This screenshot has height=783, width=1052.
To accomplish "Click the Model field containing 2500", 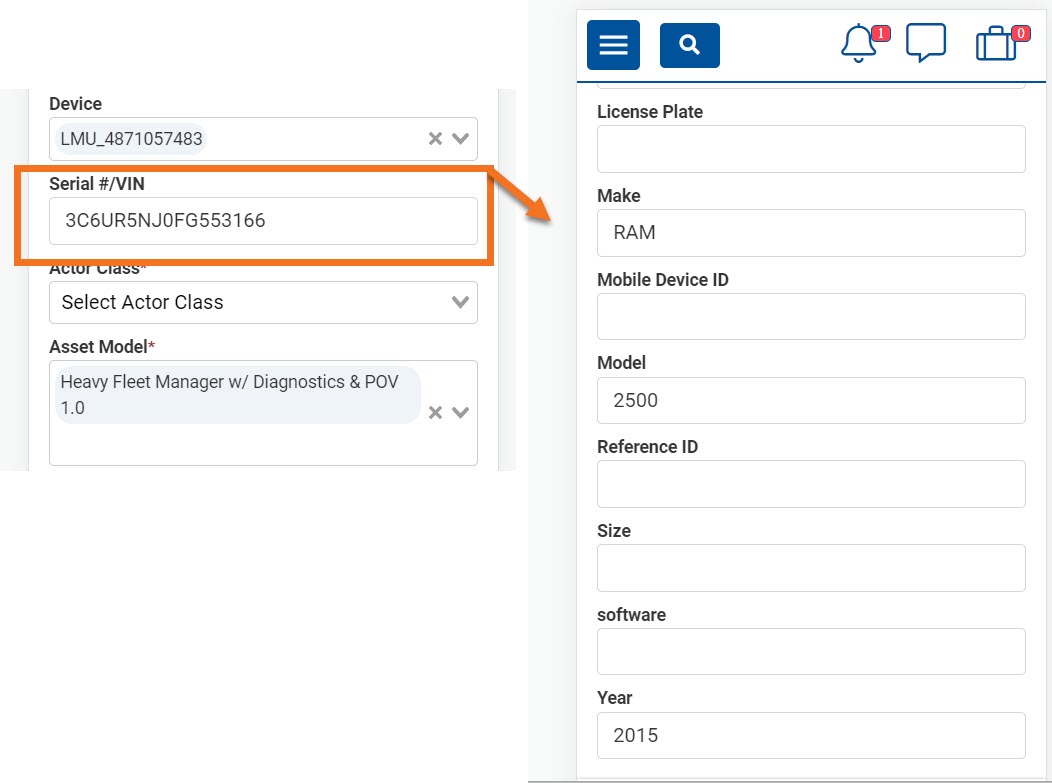I will click(811, 401).
